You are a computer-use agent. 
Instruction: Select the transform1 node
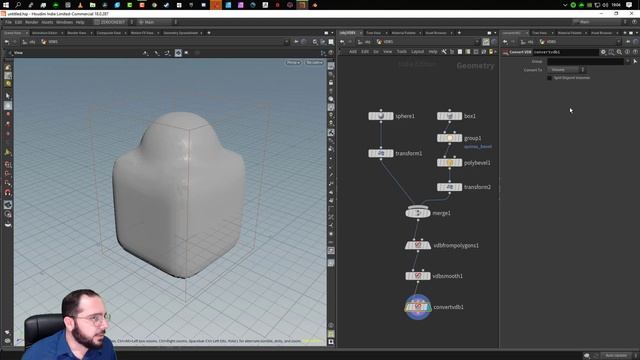pyautogui.click(x=381, y=153)
